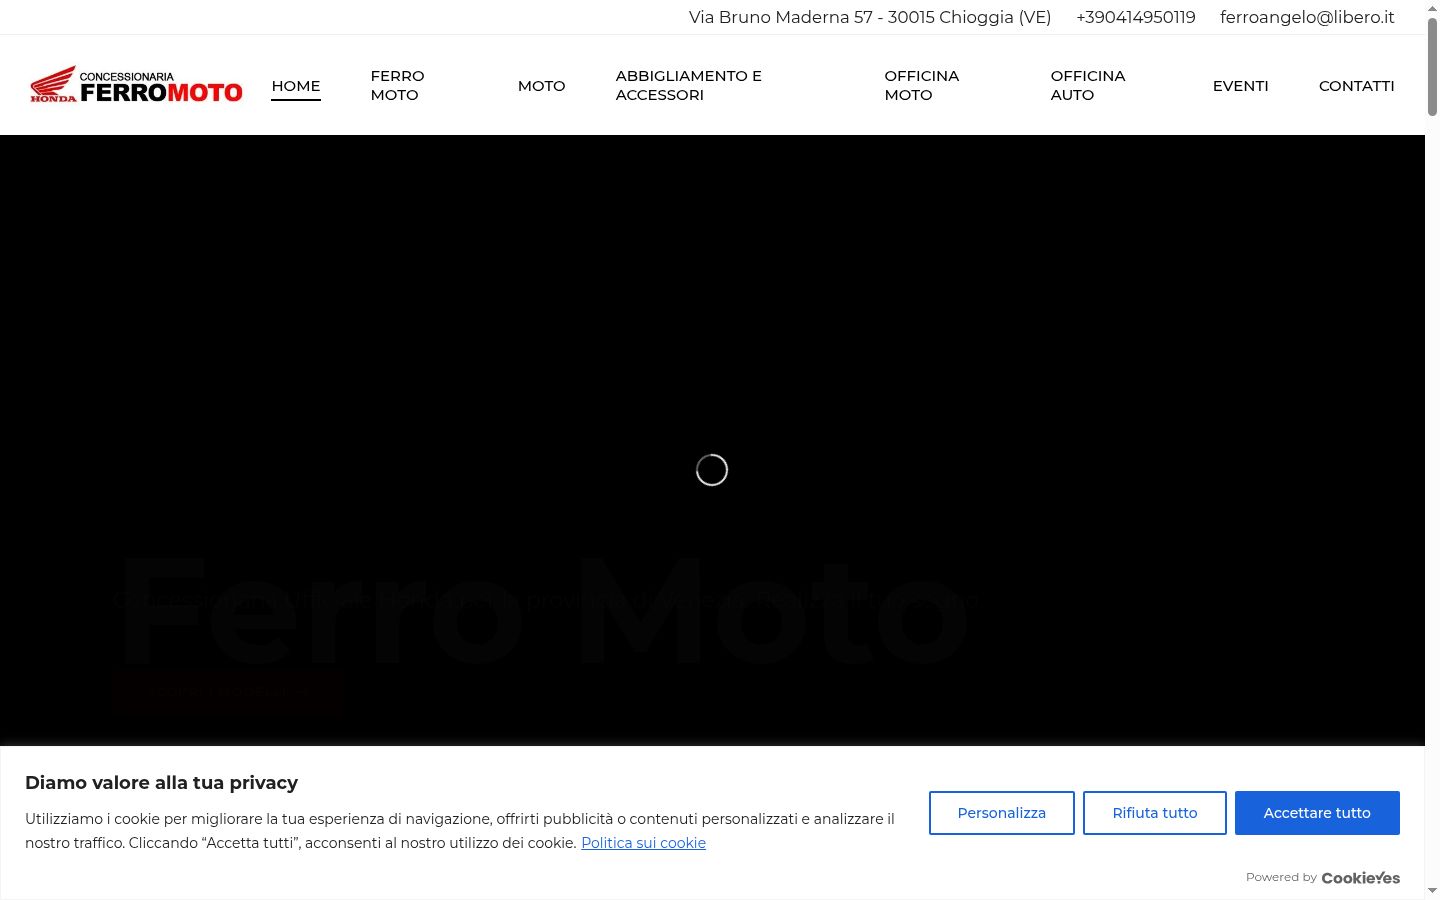This screenshot has height=900, width=1440.
Task: Click the address Via Bruno Maderna 57
Action: point(870,17)
